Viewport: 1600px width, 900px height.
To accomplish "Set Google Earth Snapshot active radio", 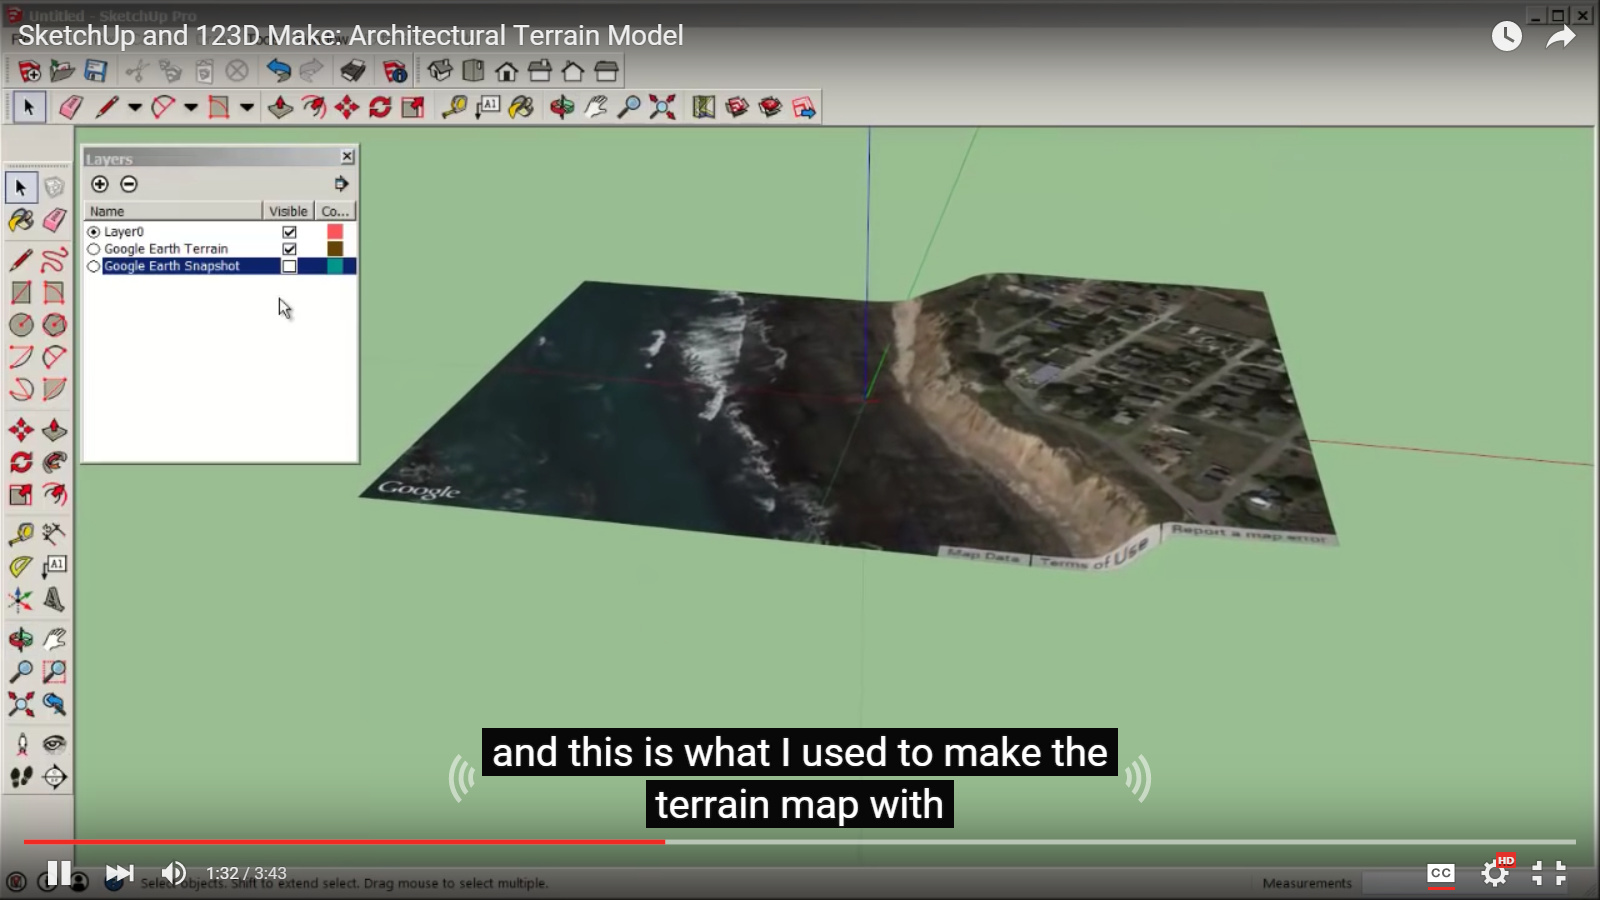I will (94, 266).
